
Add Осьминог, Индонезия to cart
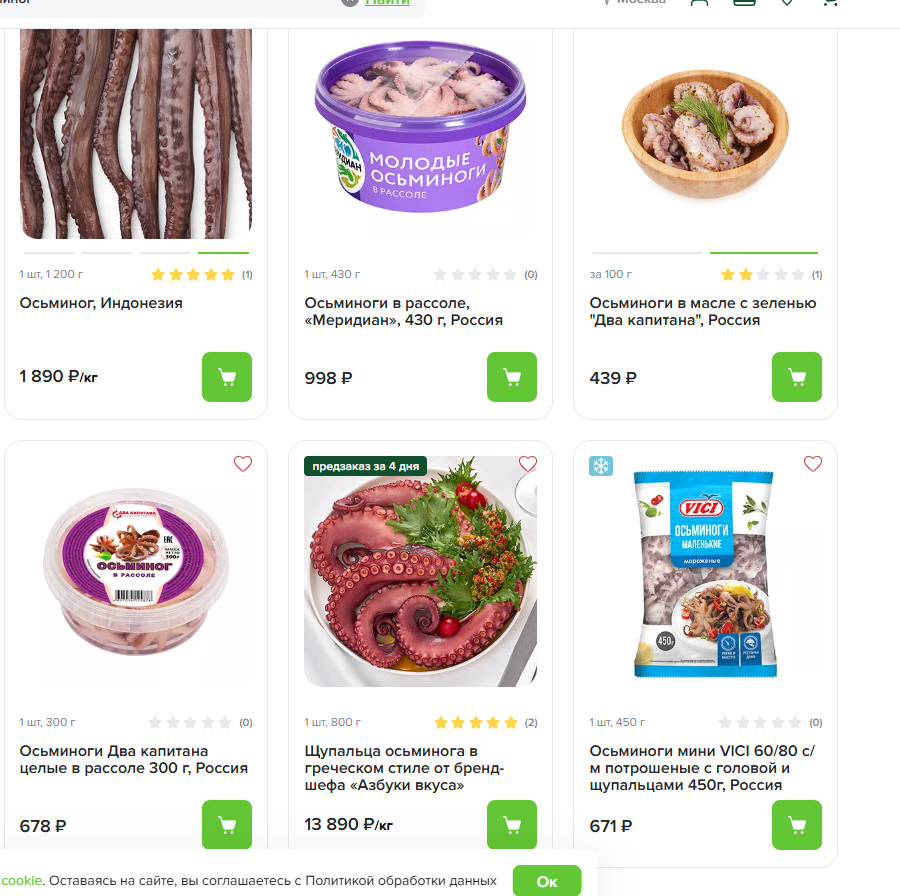pos(227,377)
